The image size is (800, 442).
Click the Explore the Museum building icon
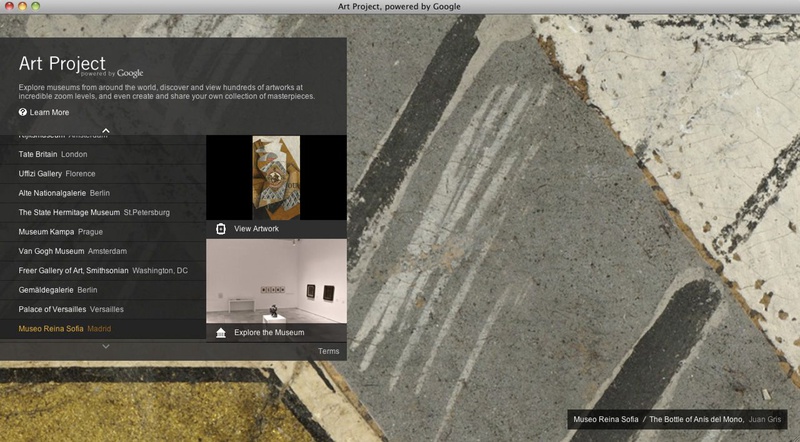point(220,333)
